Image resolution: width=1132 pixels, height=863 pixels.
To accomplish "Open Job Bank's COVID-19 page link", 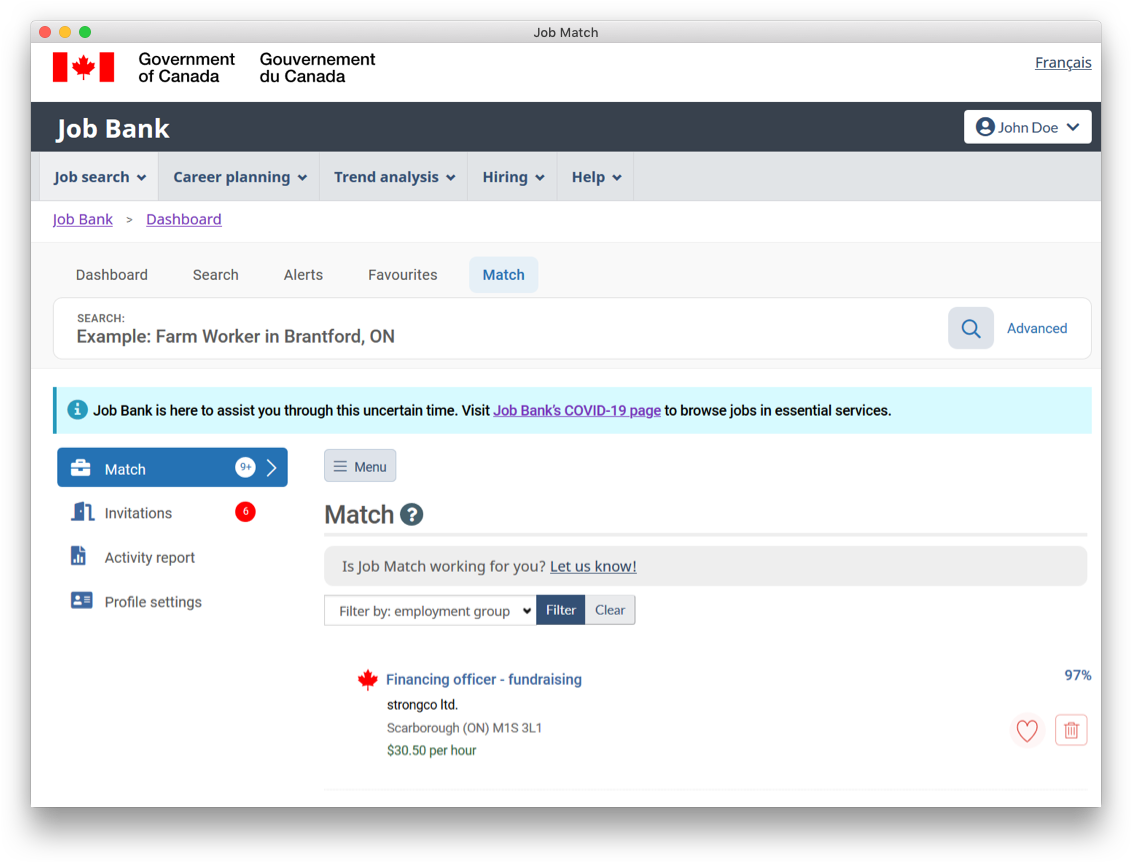I will coord(577,410).
